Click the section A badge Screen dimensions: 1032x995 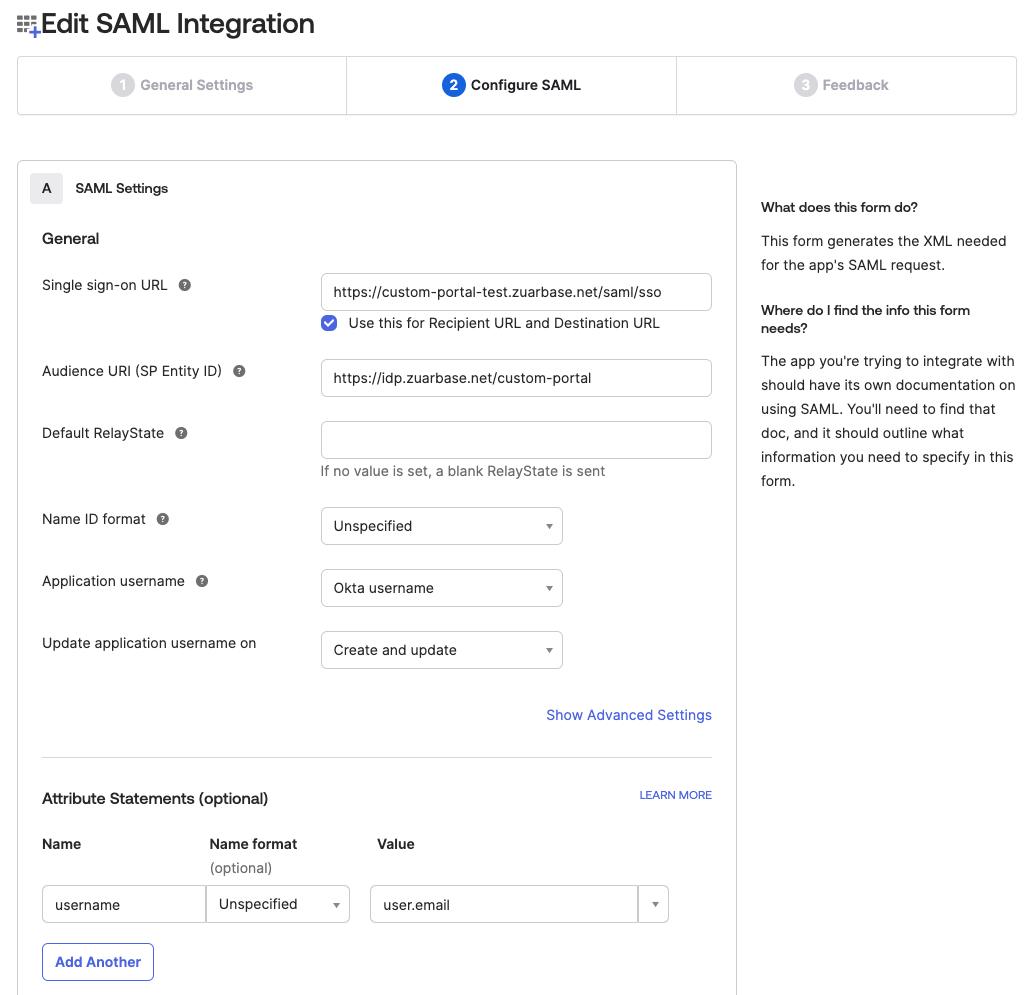click(x=47, y=188)
